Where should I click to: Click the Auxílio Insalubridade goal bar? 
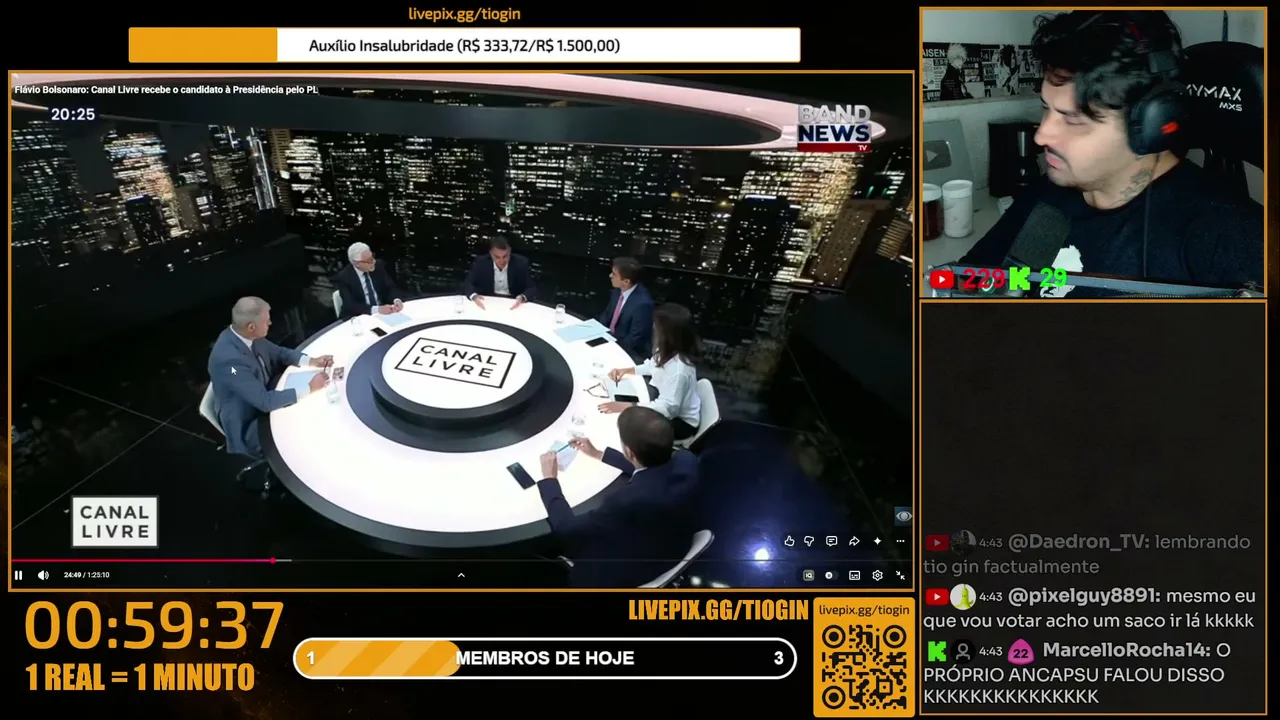464,45
